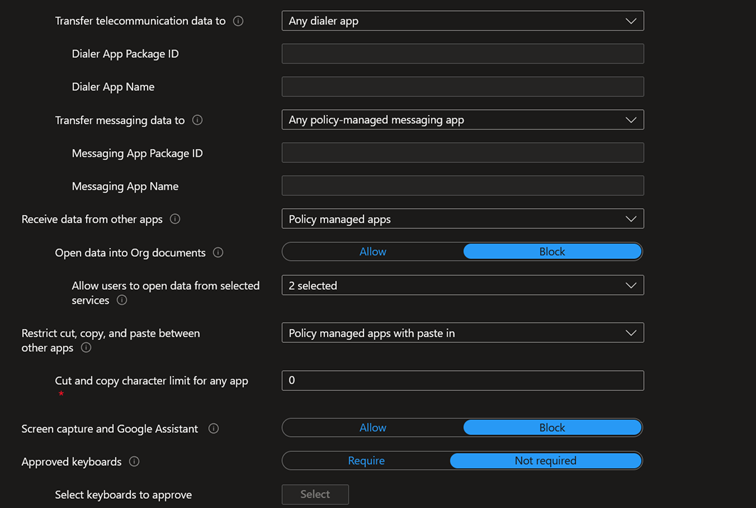
Task: Open info tooltip for Open data into Org documents
Action: [218, 253]
